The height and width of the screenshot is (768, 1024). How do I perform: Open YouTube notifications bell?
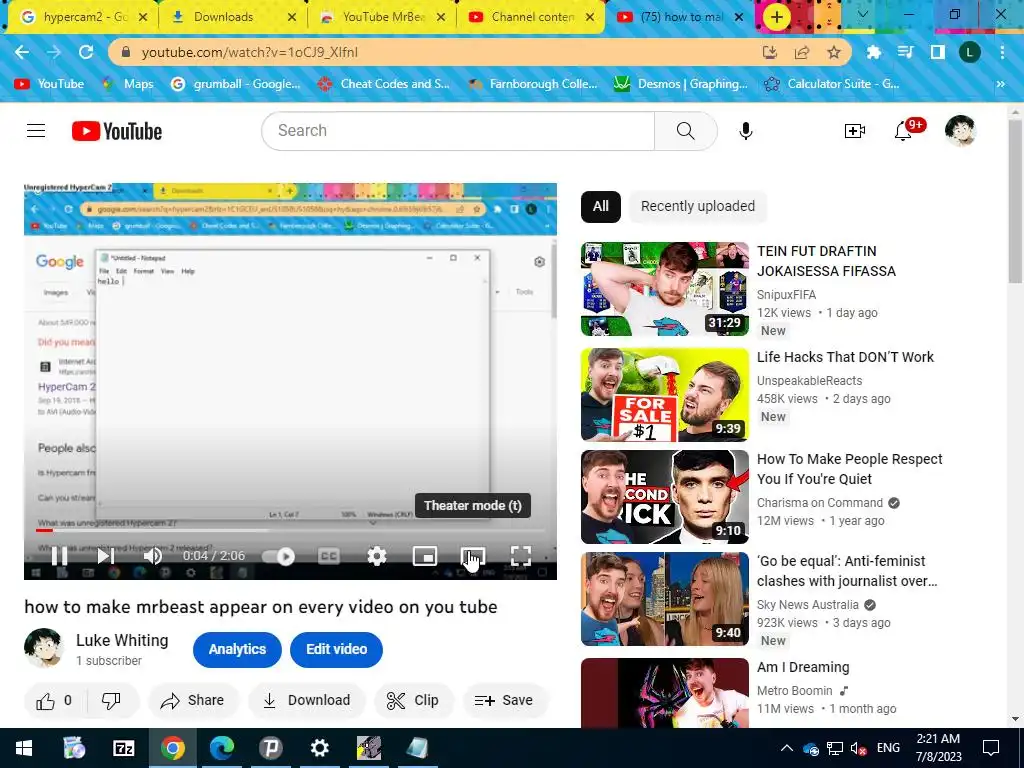coord(903,131)
